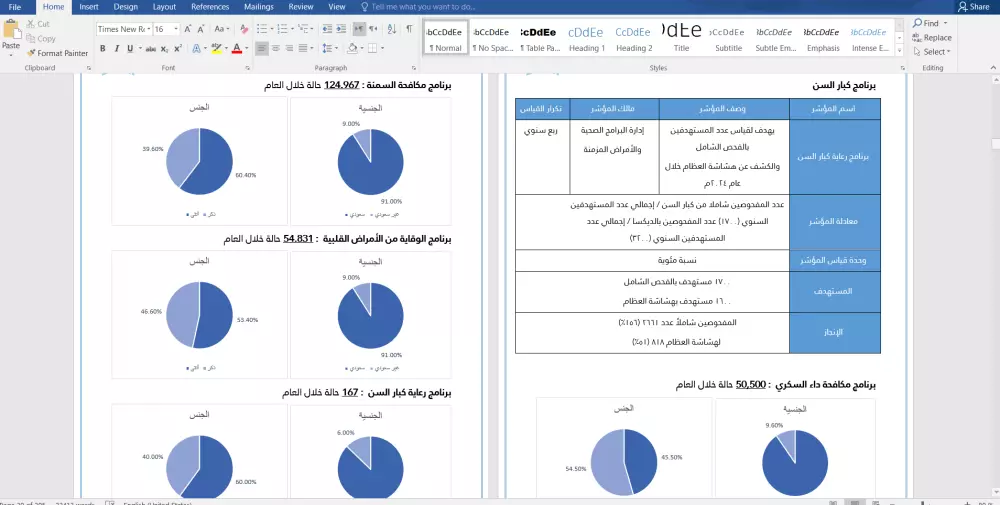Image resolution: width=1000 pixels, height=505 pixels.
Task: Switch to the Mailings tab
Action: point(259,7)
